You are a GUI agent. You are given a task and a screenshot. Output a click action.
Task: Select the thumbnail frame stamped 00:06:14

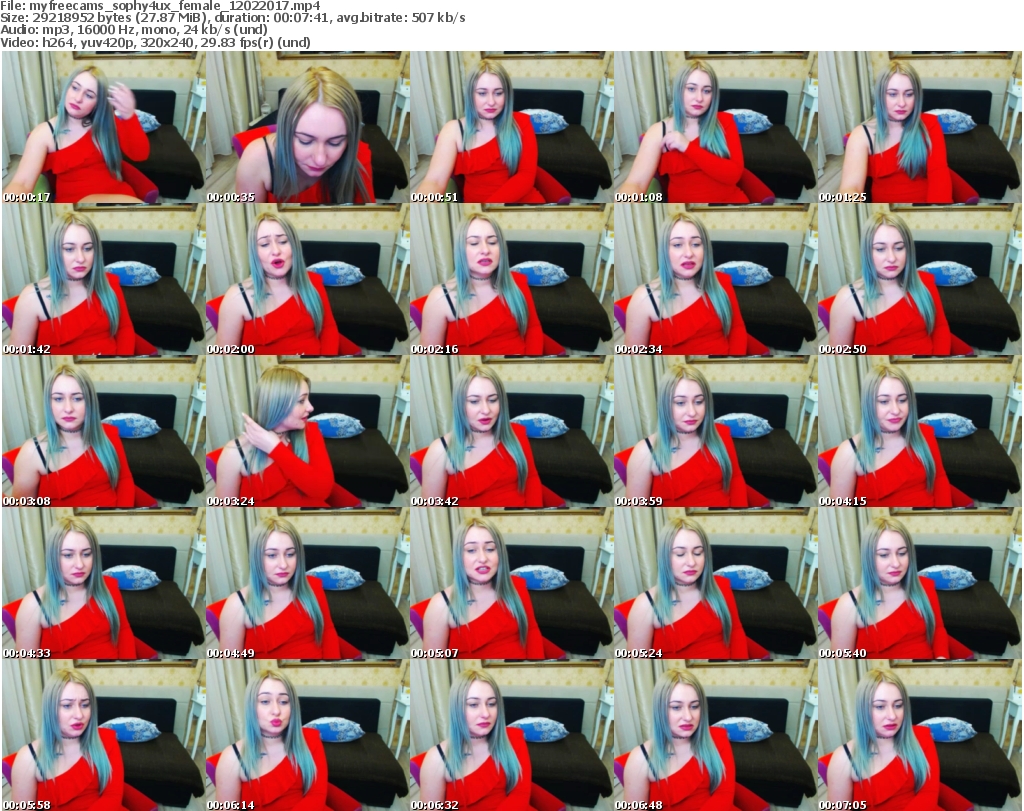[x=308, y=735]
